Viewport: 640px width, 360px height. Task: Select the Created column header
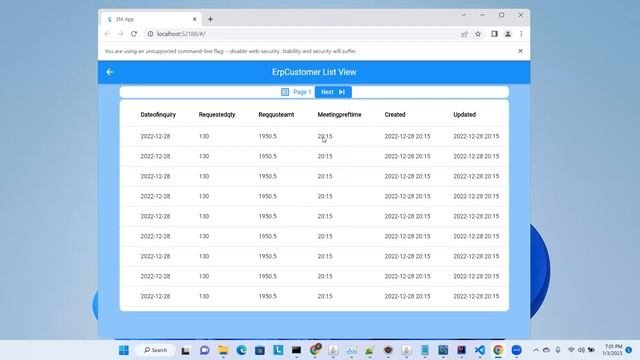pos(395,115)
